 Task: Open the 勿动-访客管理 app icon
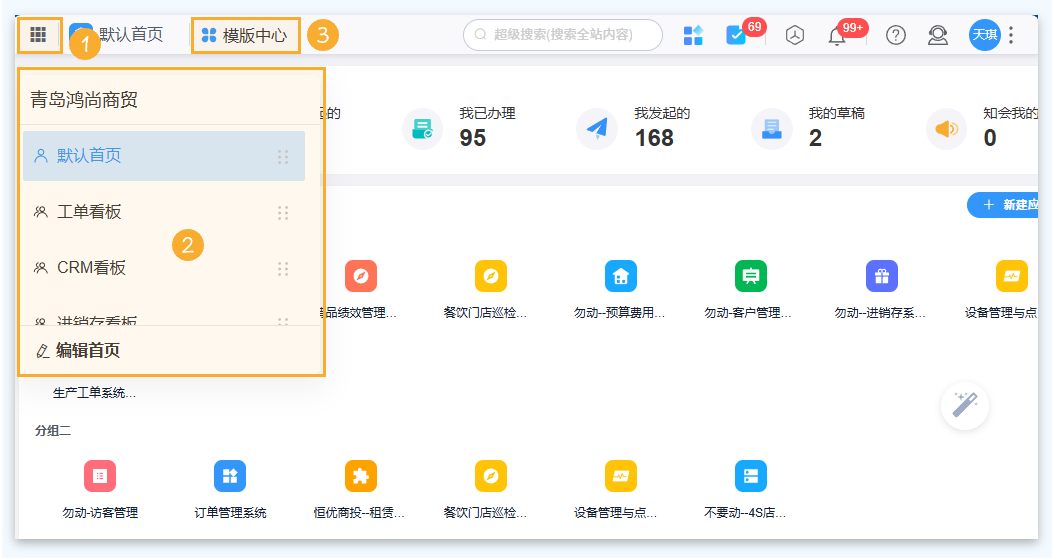pos(100,476)
